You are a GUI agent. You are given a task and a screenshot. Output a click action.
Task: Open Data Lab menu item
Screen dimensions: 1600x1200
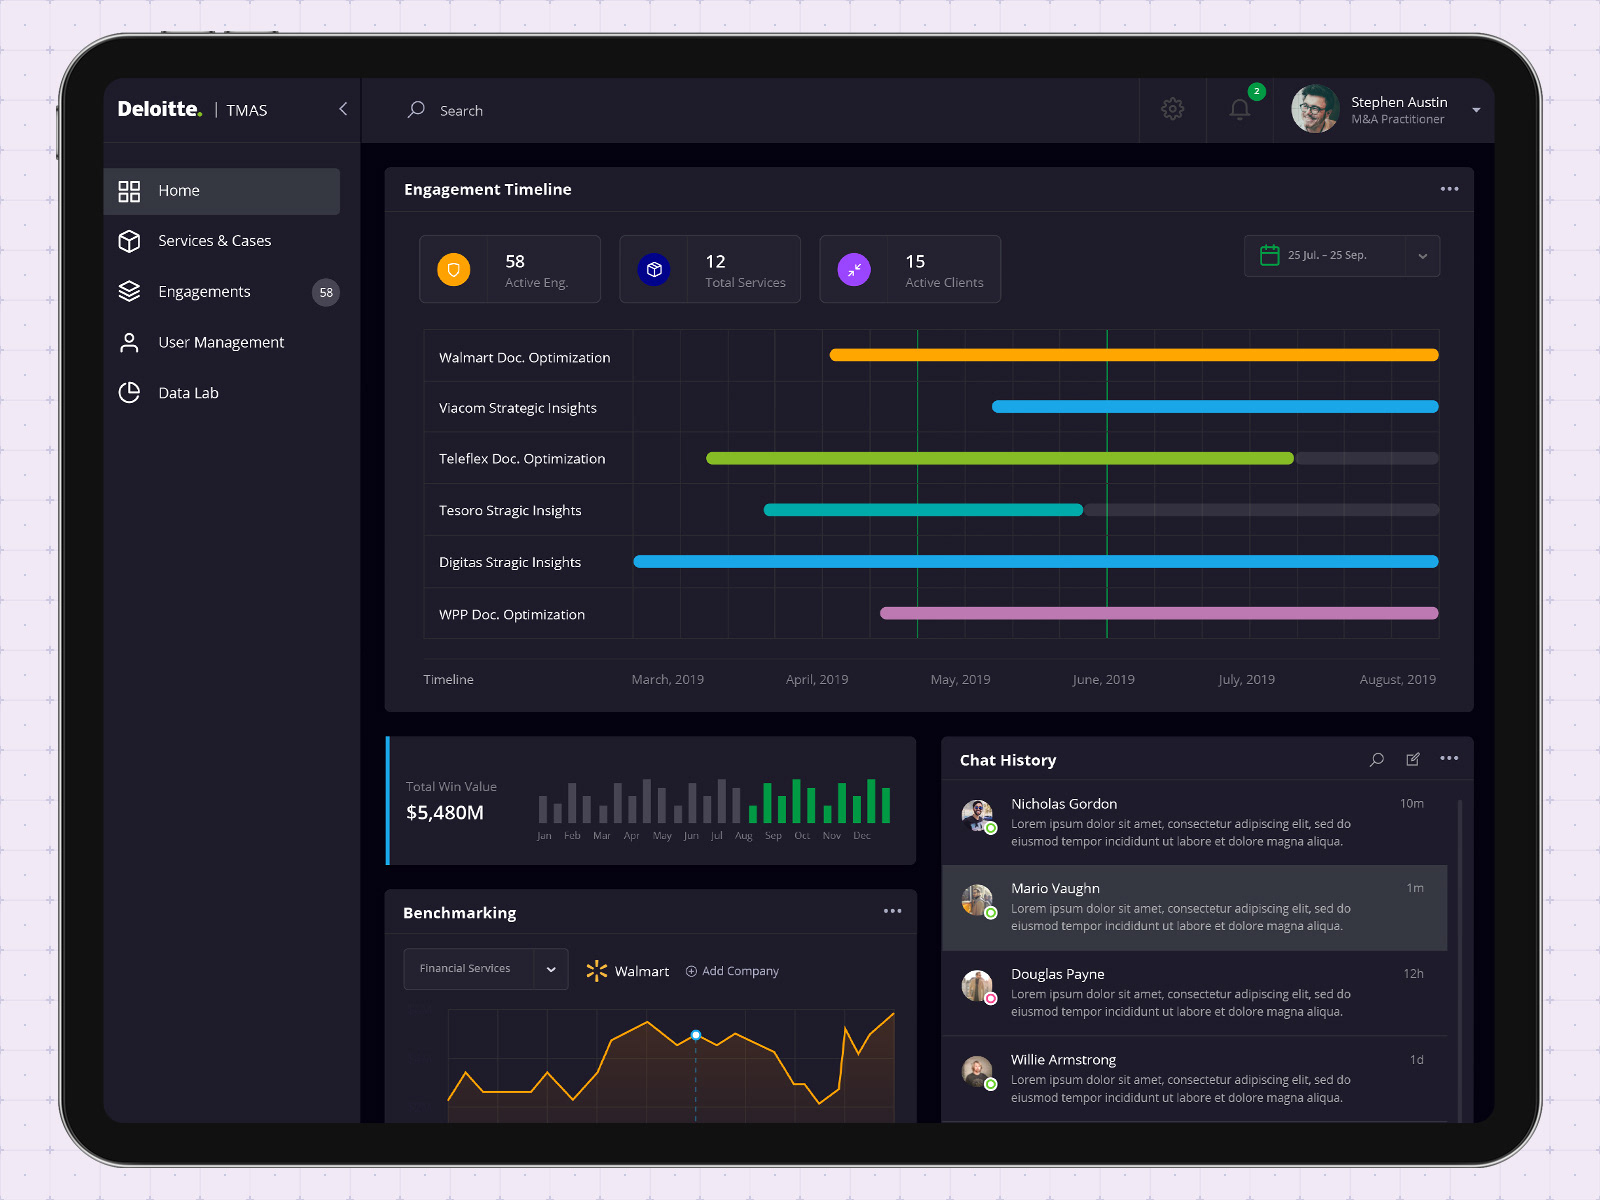222,393
